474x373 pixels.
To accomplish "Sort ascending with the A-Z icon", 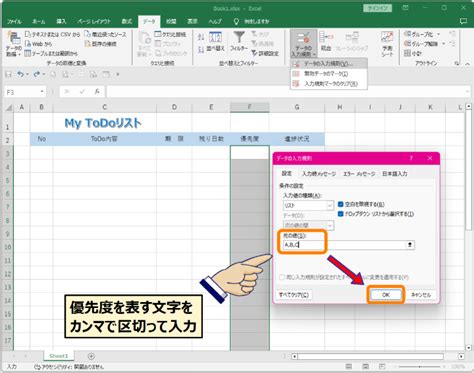I will point(201,37).
